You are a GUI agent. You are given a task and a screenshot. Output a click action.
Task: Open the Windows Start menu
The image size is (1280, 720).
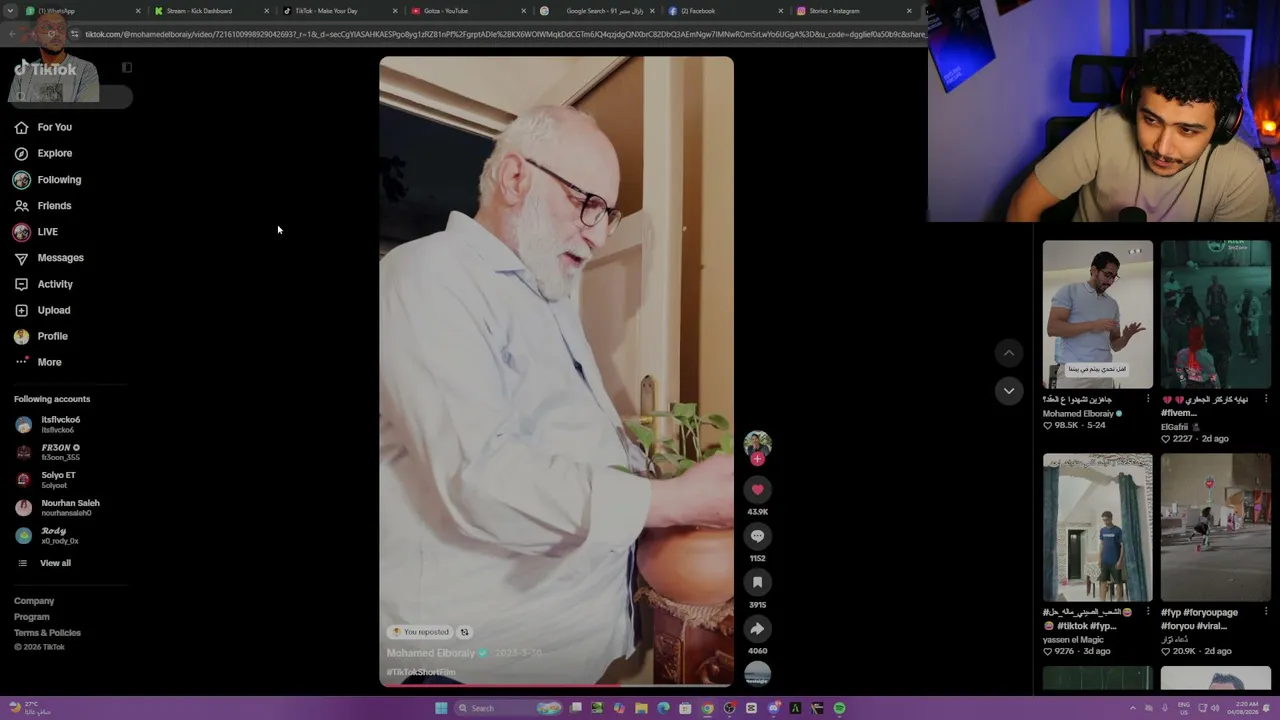441,708
